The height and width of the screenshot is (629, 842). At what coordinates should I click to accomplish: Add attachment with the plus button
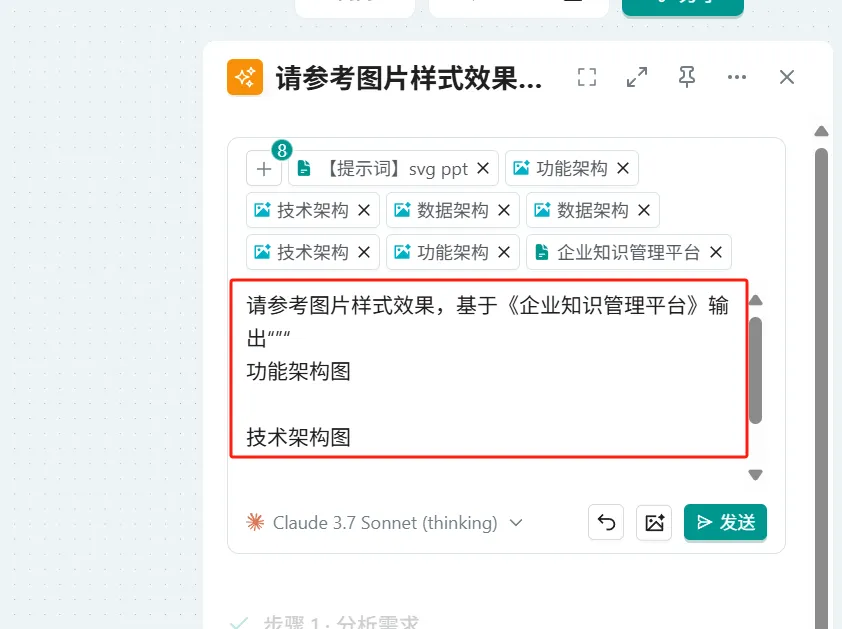point(264,169)
